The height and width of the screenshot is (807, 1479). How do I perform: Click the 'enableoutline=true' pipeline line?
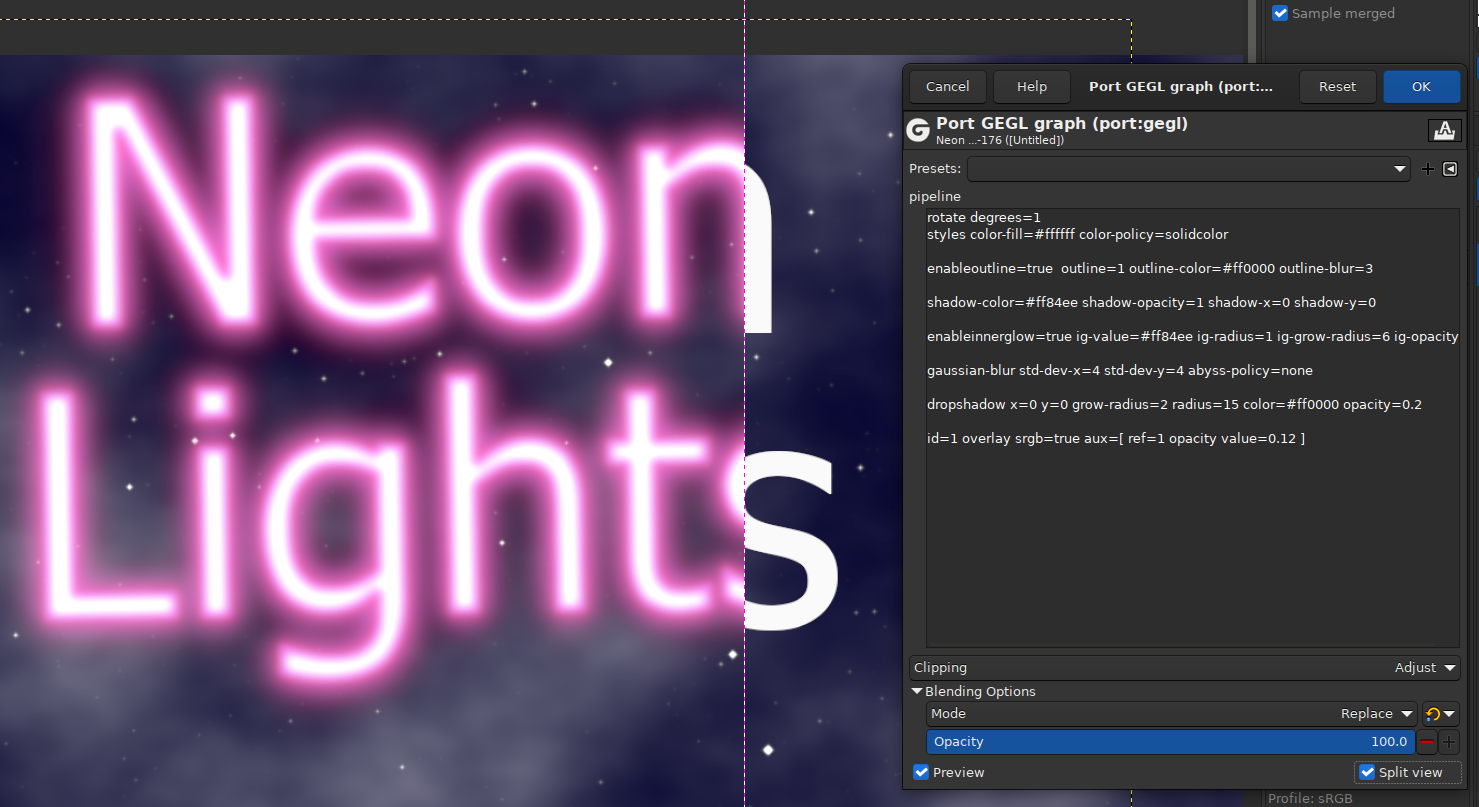[x=1149, y=269]
